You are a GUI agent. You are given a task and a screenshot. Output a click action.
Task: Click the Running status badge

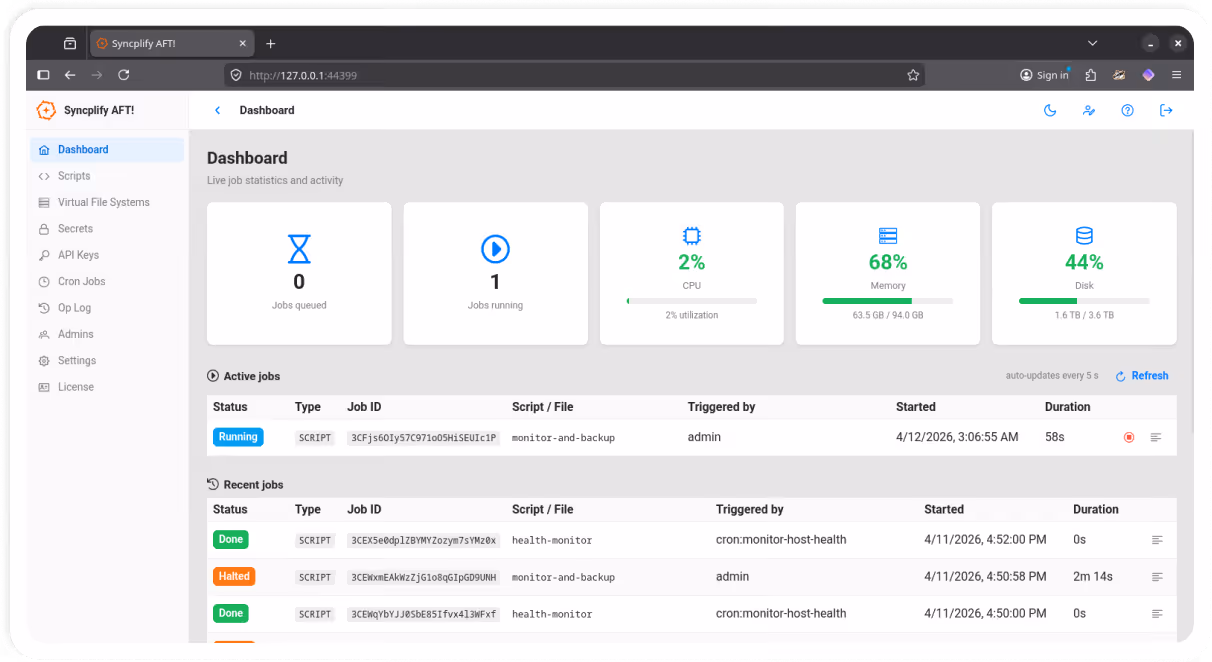(238, 437)
